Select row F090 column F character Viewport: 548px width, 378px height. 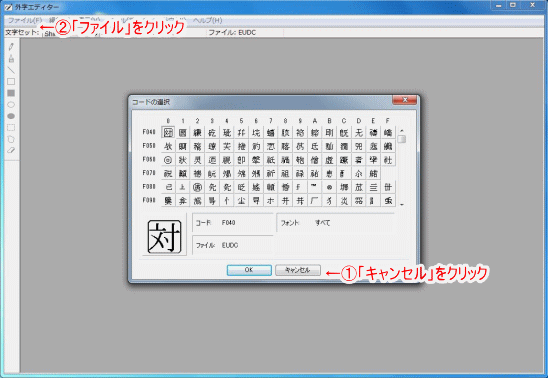pyautogui.click(x=388, y=201)
